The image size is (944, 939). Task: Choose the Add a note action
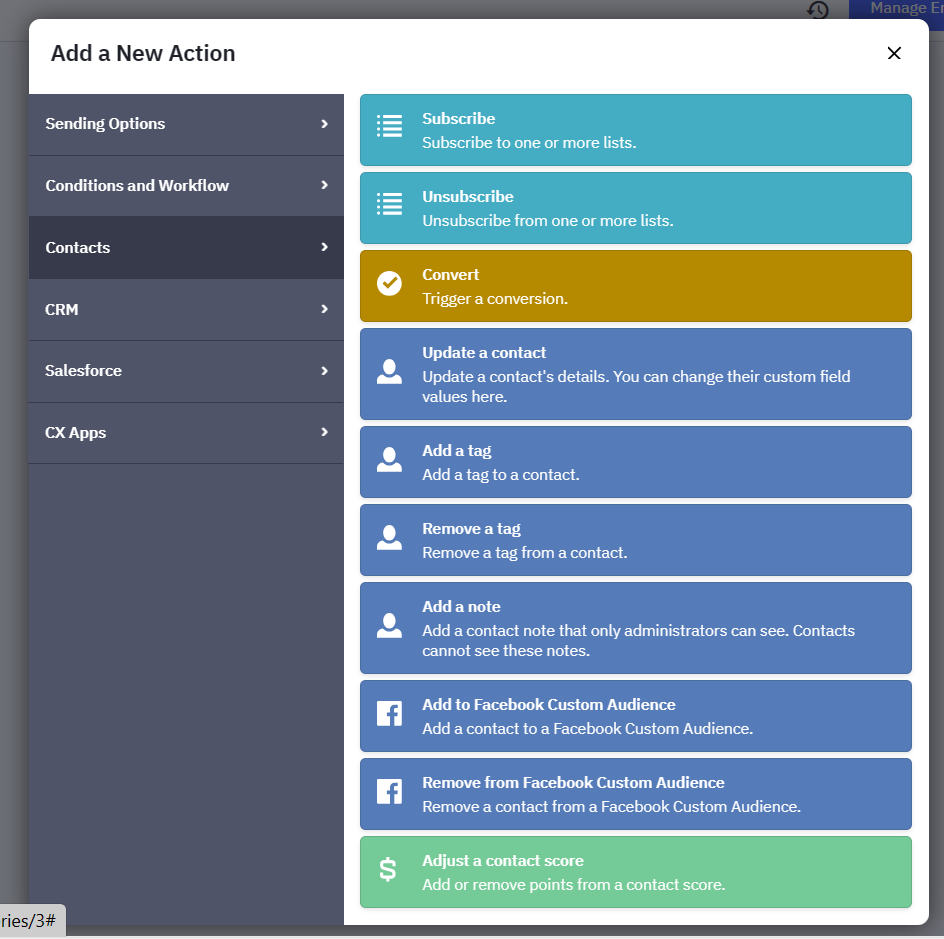pos(636,628)
